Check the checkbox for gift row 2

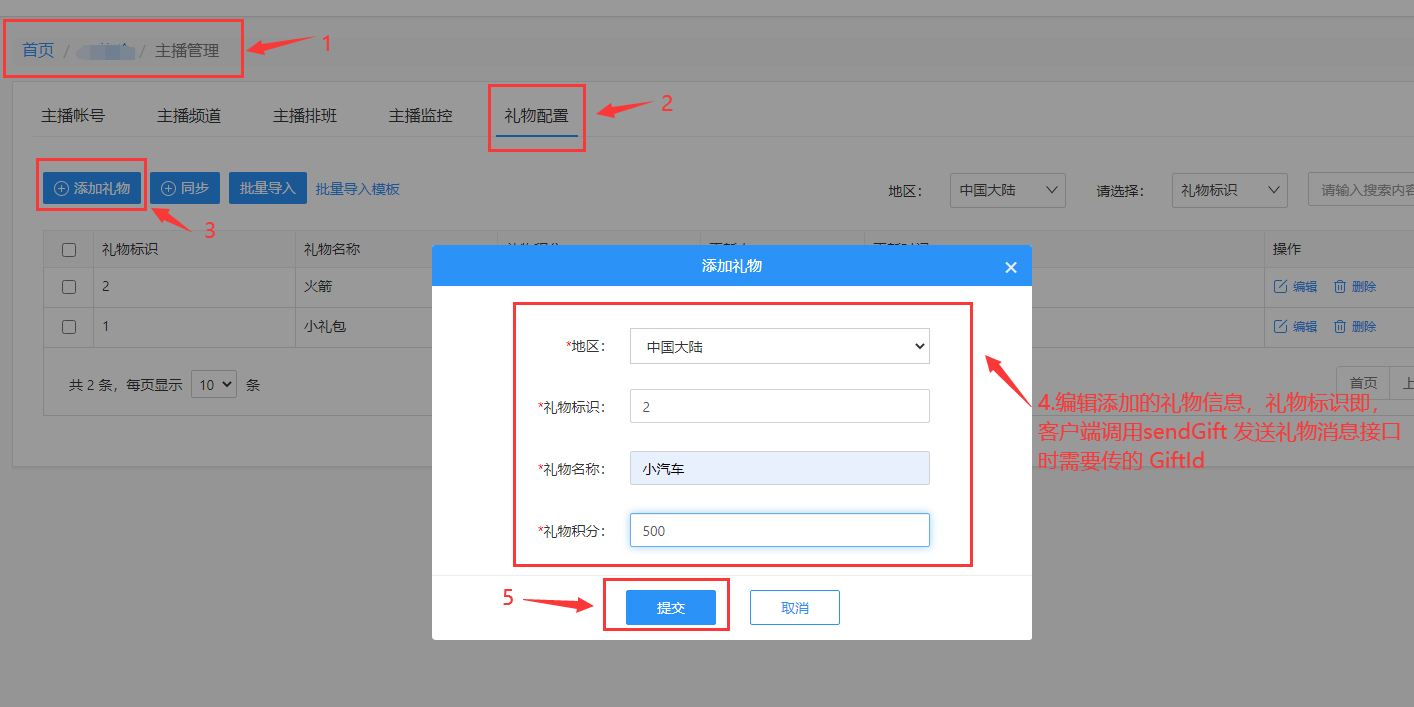coord(69,287)
